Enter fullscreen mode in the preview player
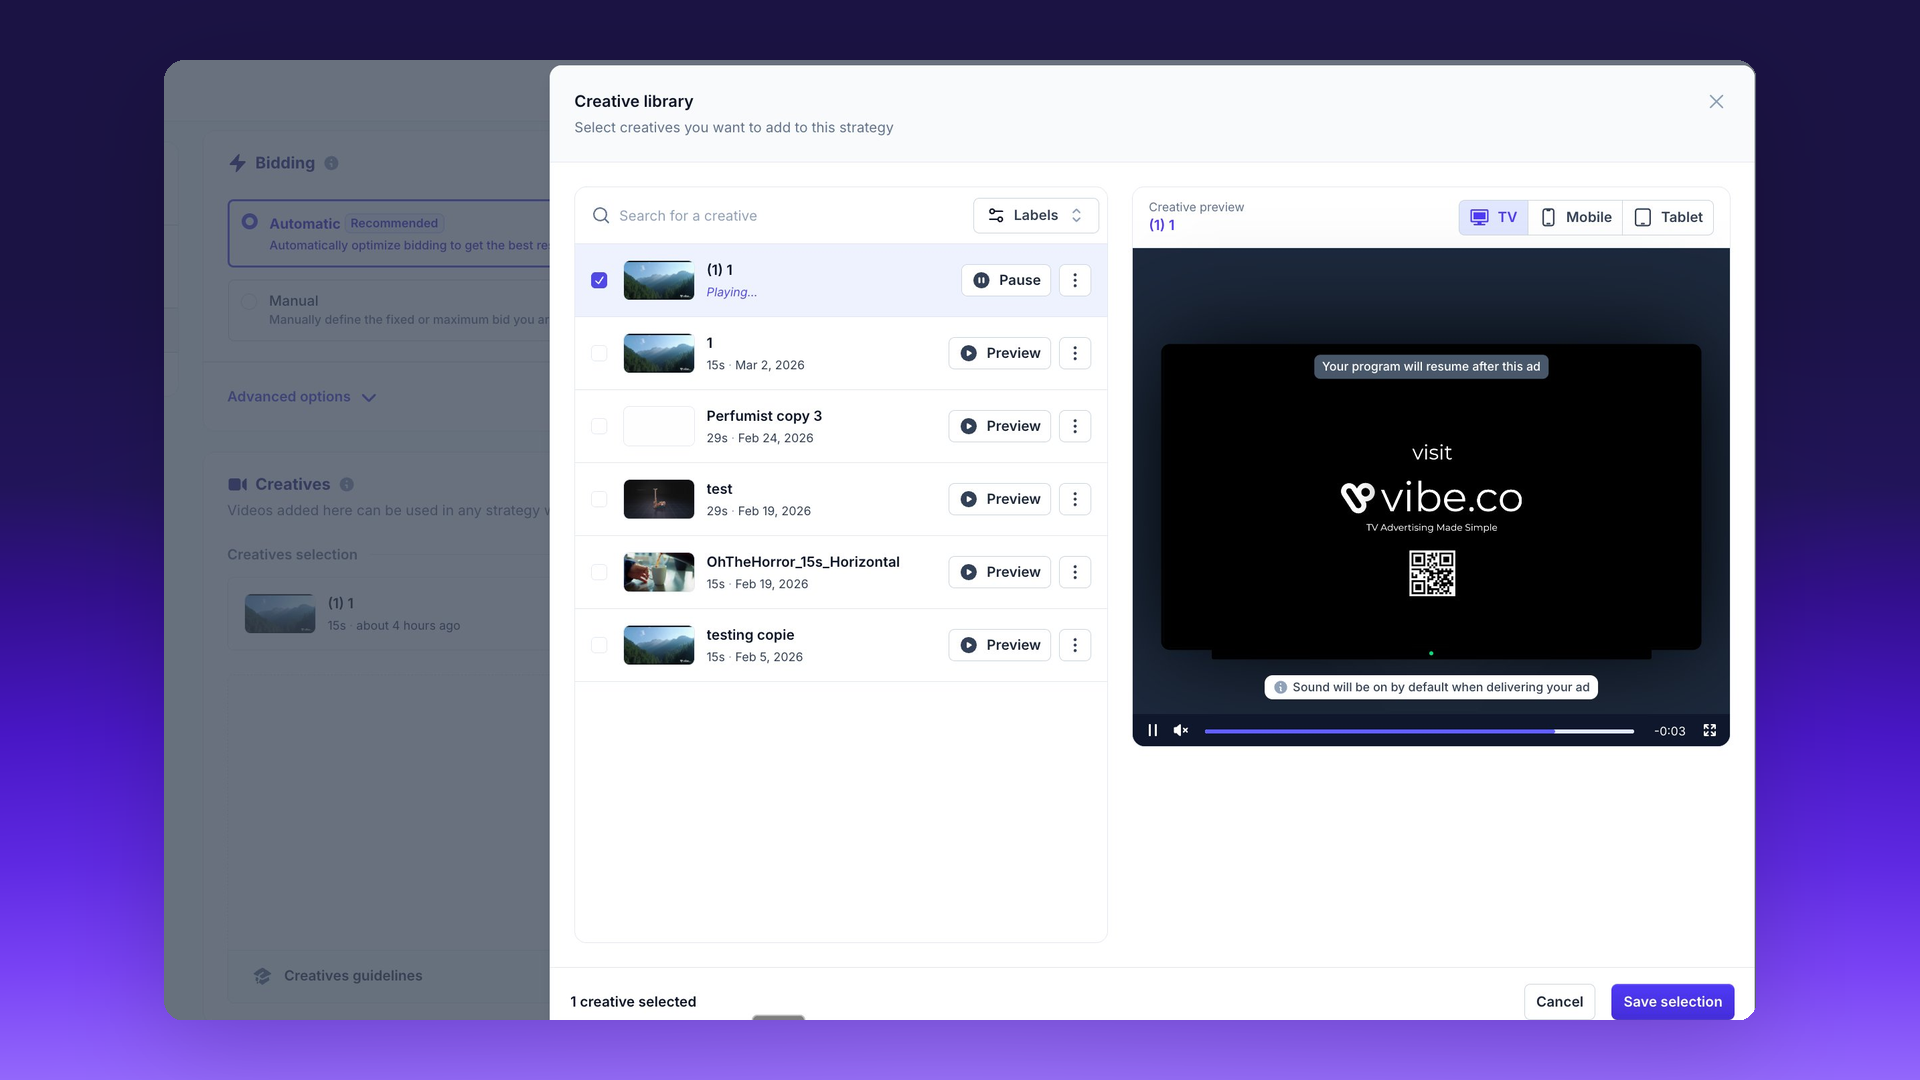1920x1080 pixels. [1710, 731]
